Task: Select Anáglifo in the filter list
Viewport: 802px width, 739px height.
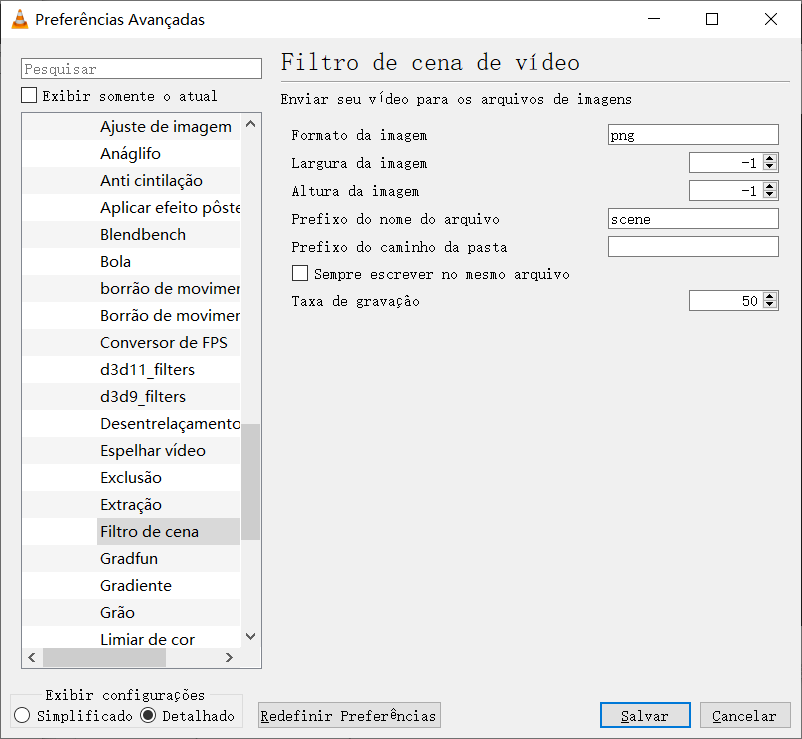Action: 130,153
